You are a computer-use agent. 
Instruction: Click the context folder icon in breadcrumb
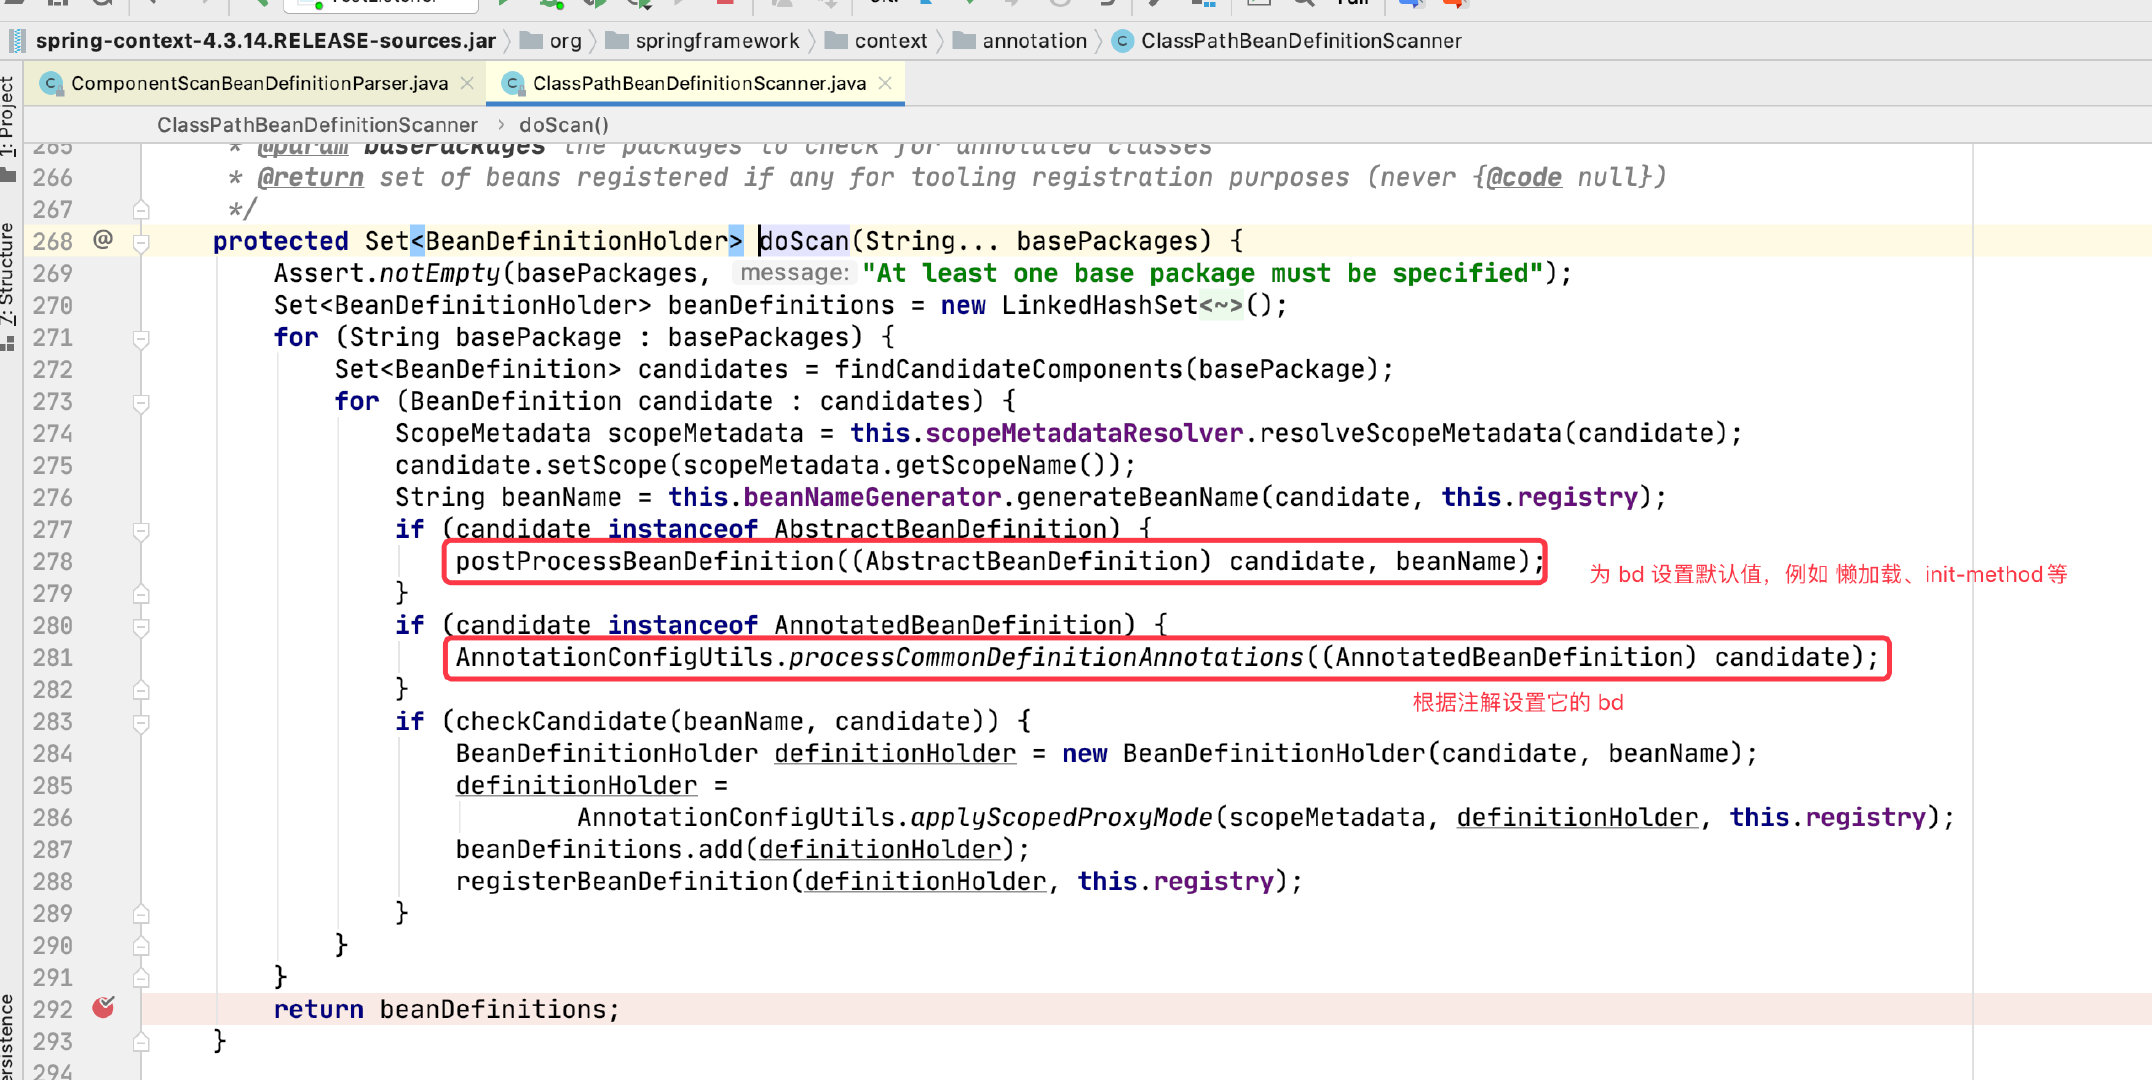[x=836, y=41]
